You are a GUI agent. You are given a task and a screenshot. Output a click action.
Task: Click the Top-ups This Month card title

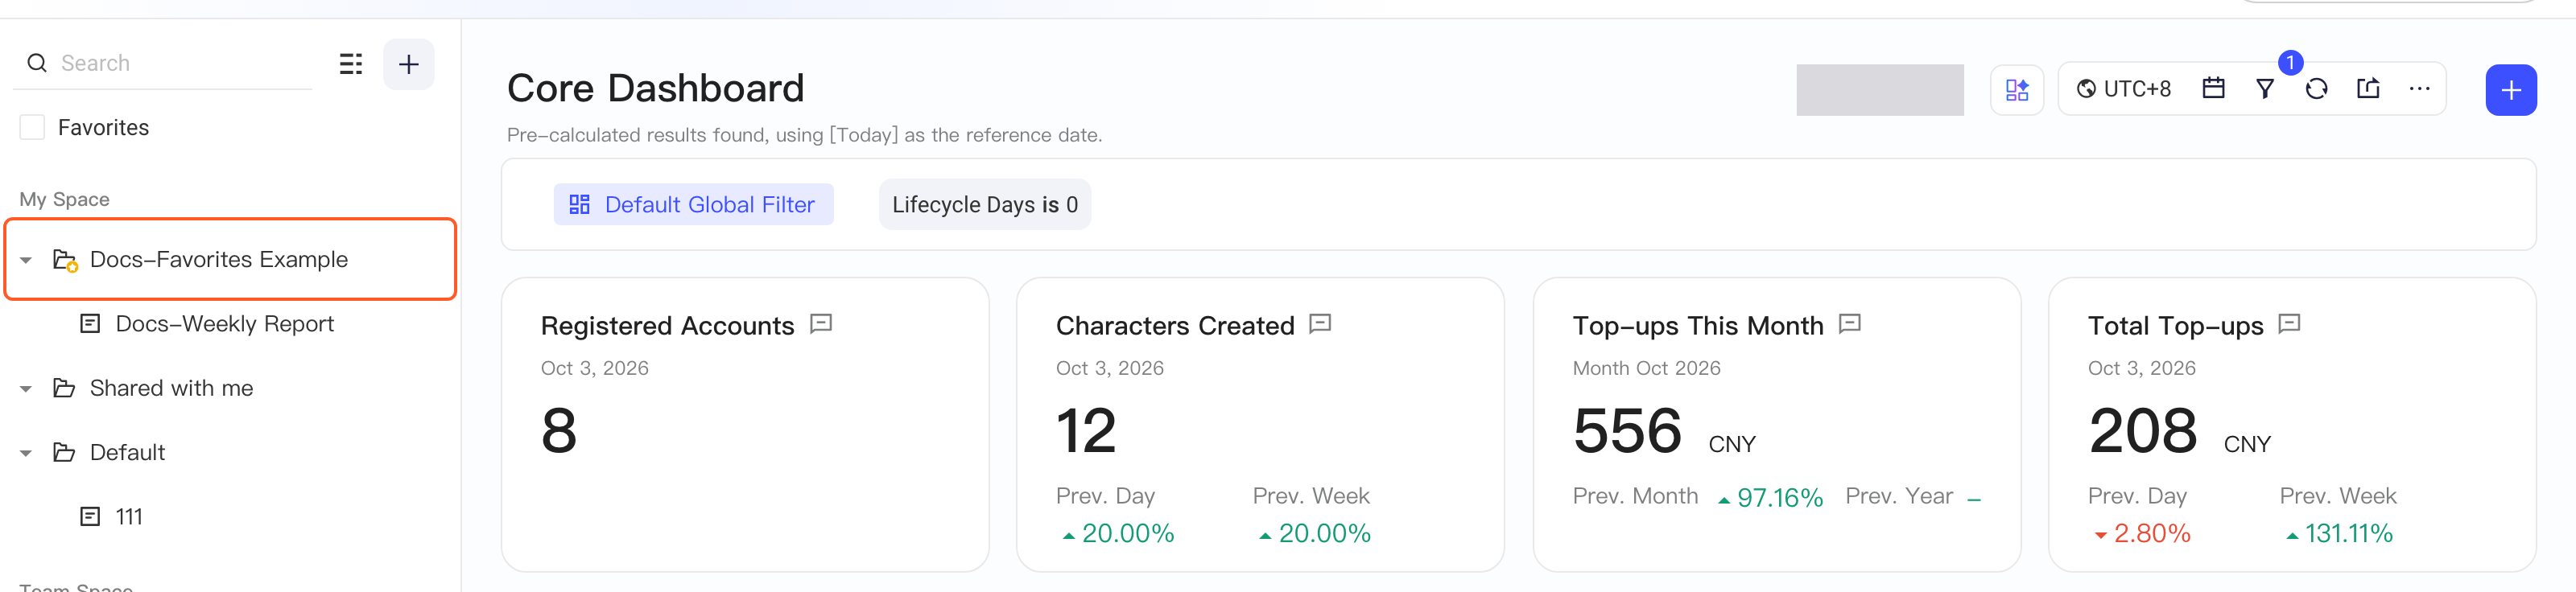[x=1697, y=326]
